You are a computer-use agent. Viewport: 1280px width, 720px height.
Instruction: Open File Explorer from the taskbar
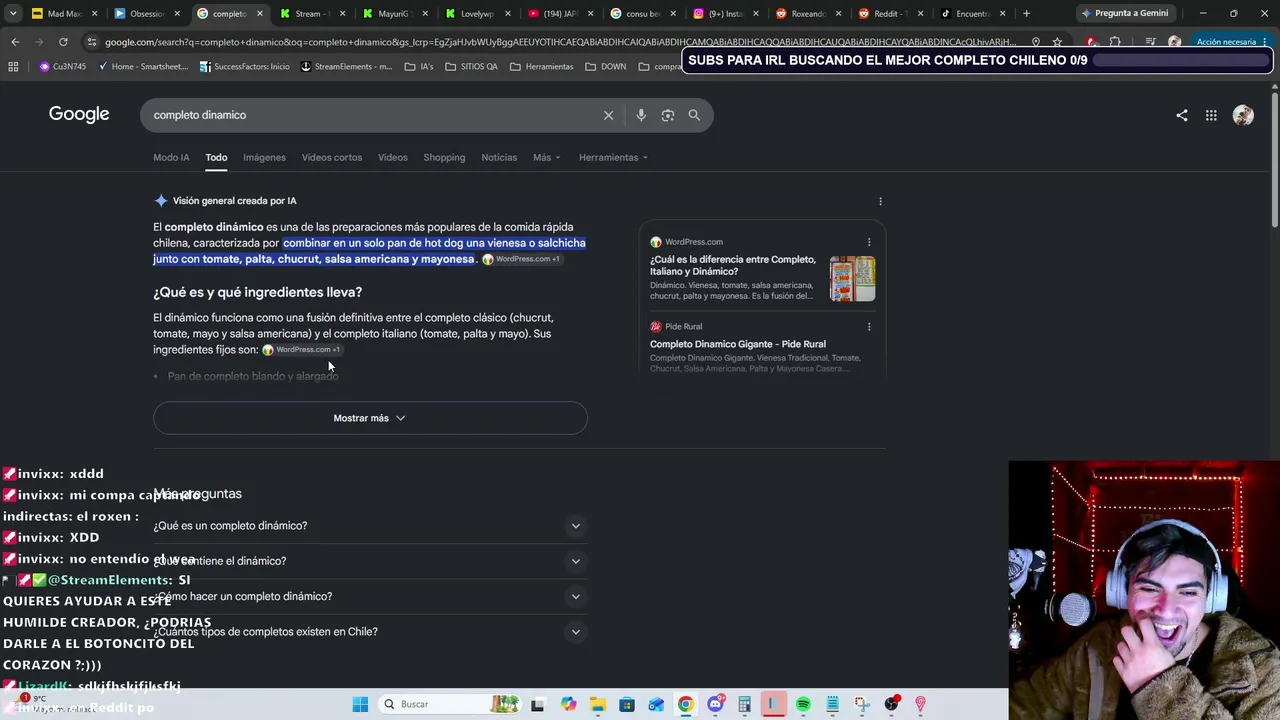point(598,704)
